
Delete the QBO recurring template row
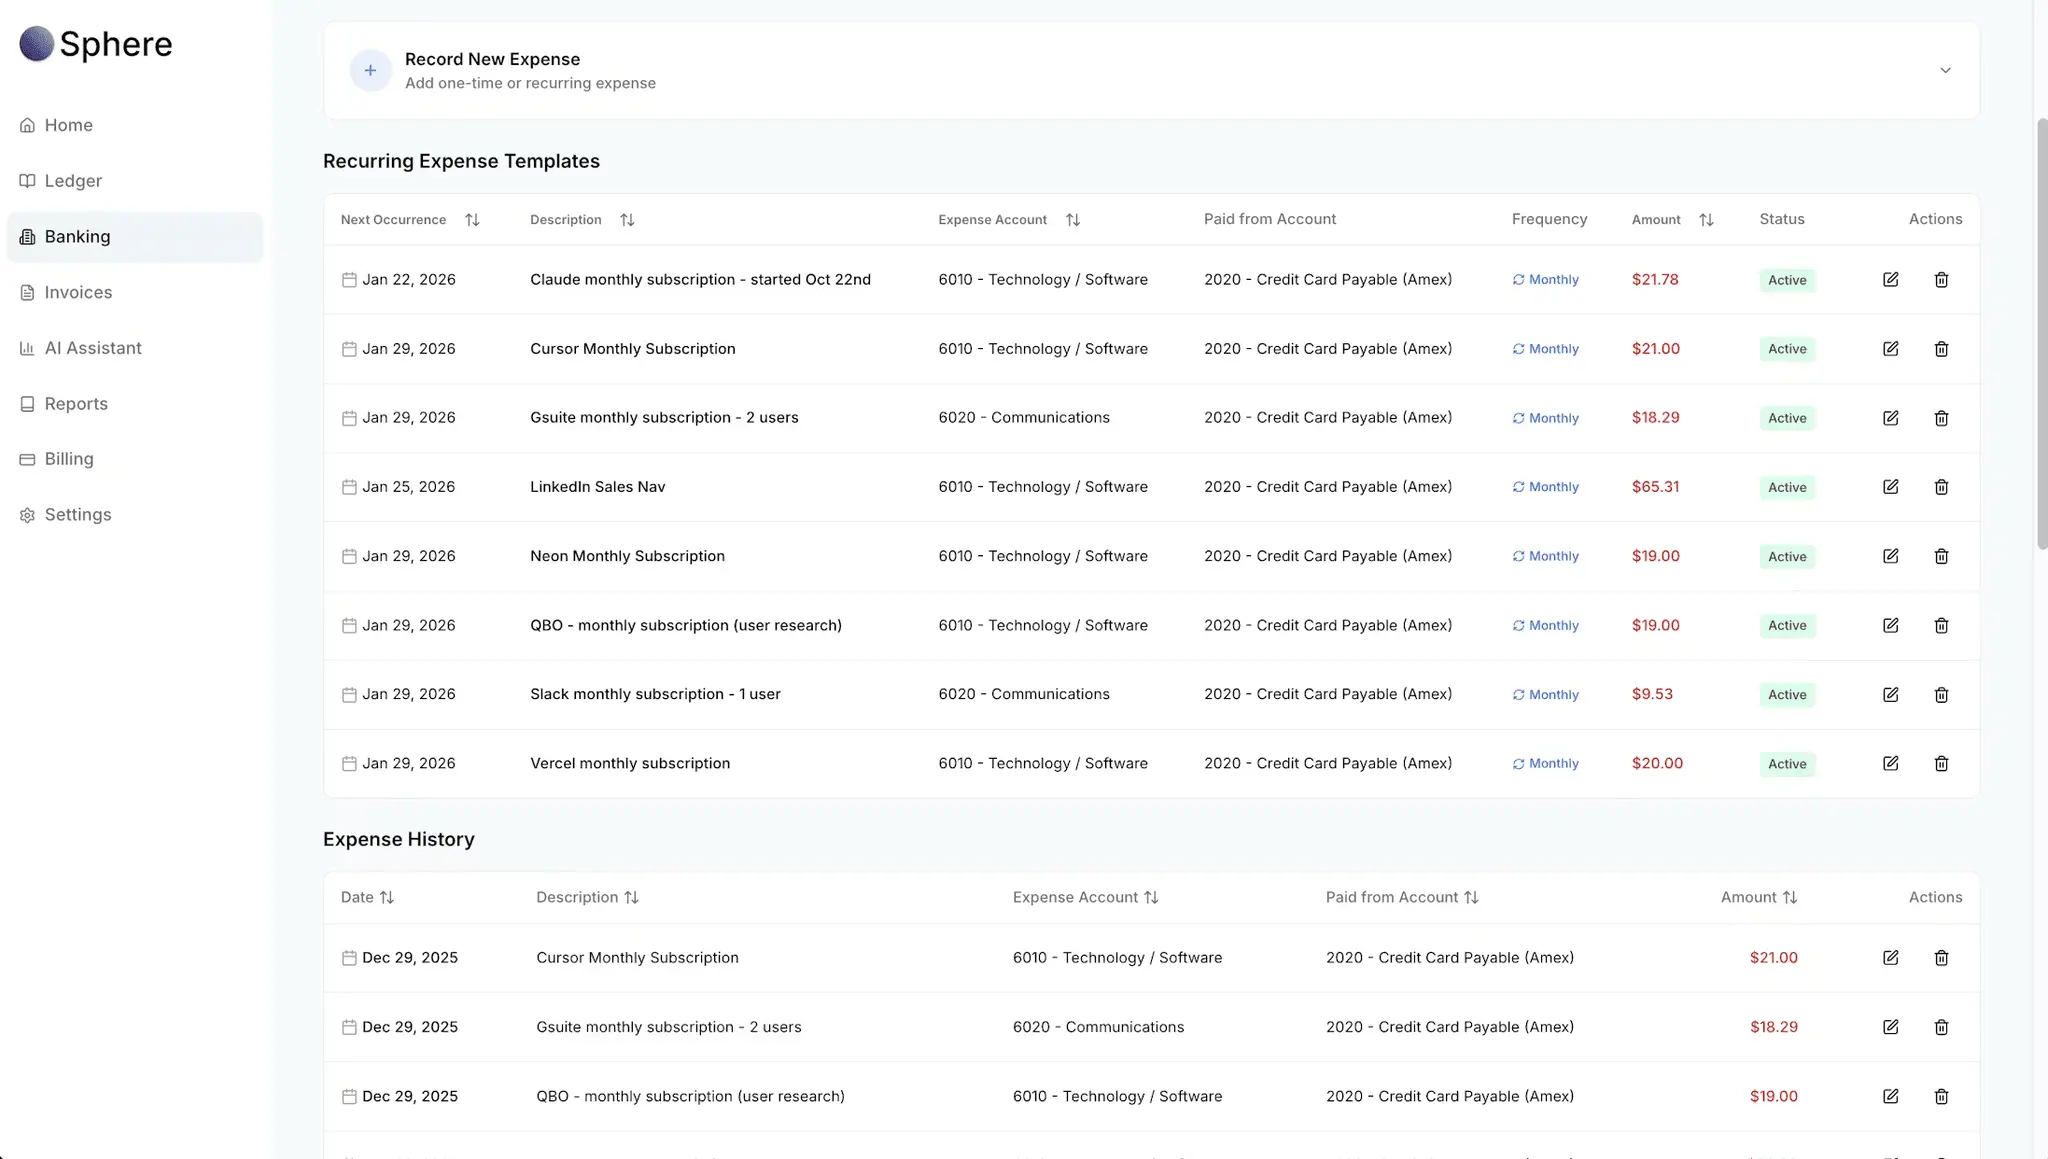tap(1941, 625)
